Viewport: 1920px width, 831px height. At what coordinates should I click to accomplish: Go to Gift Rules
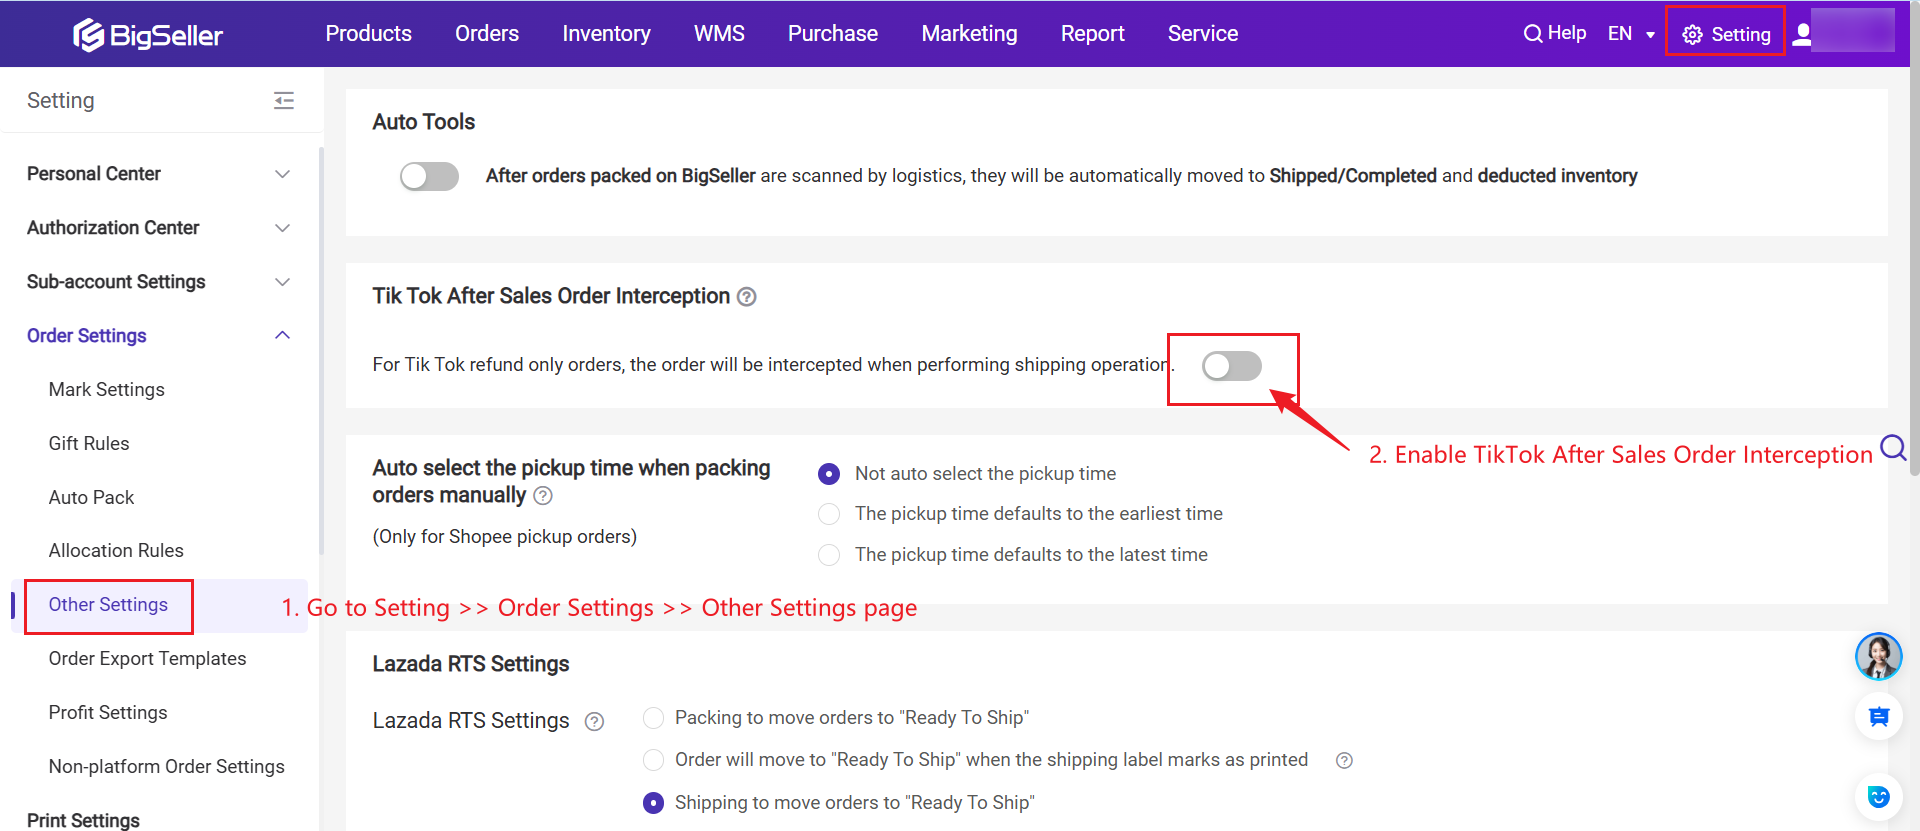89,444
